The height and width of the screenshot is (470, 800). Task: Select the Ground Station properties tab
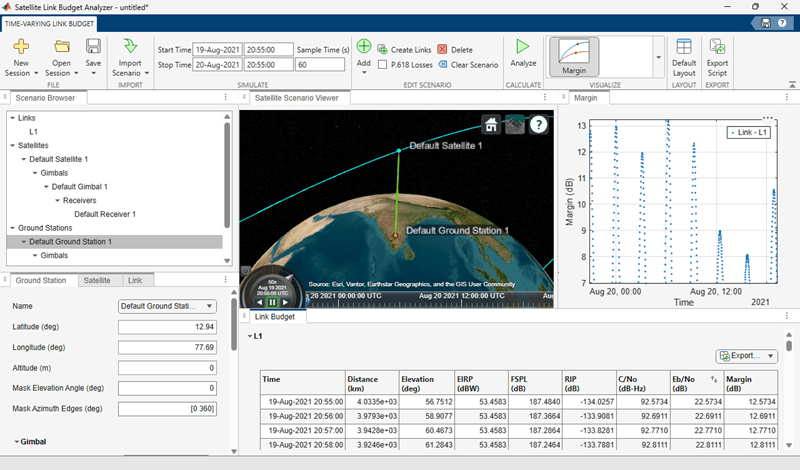[41, 280]
